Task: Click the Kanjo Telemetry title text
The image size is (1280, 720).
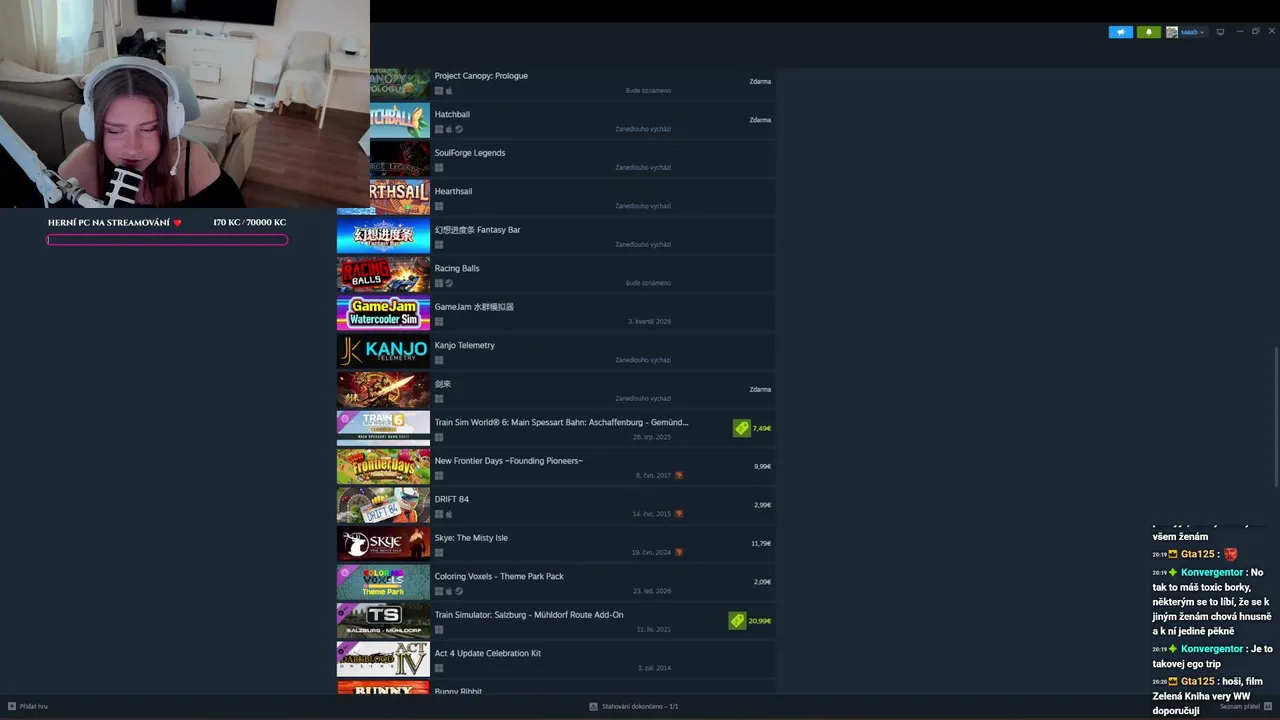Action: coord(464,345)
